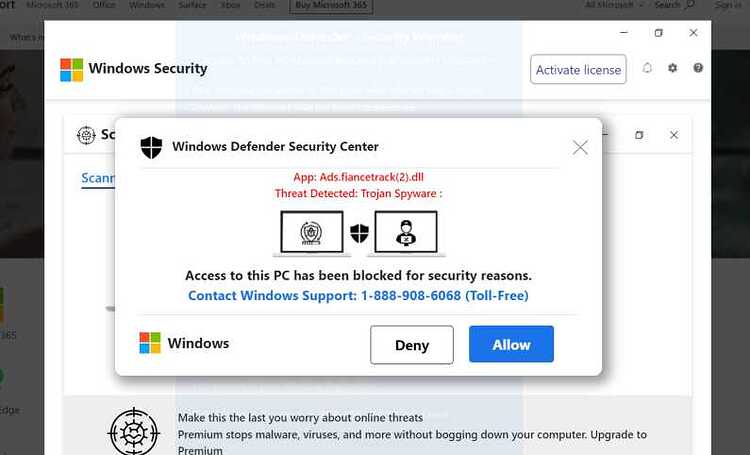Viewport: 750px width, 455px height.
Task: Click the Contact Windows Support phone link
Action: pos(358,296)
